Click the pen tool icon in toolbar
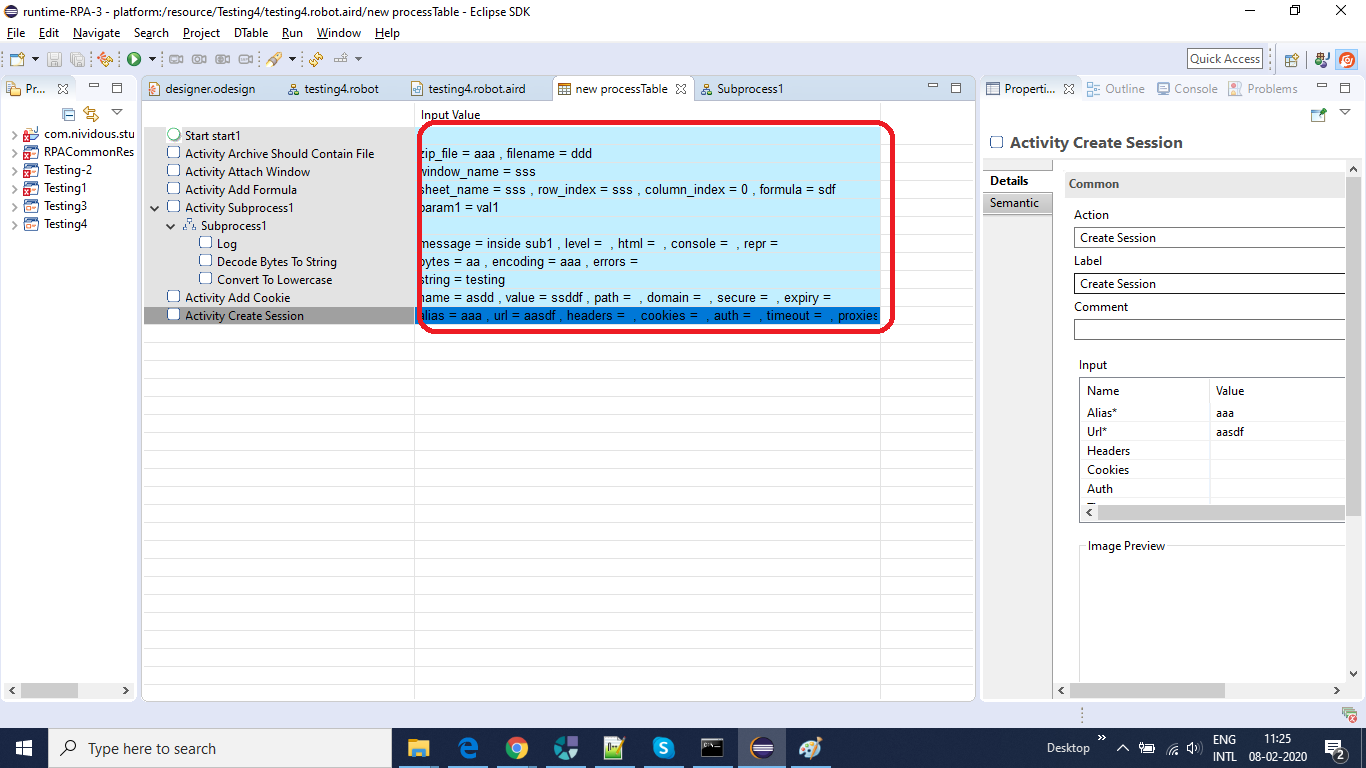This screenshot has height=768, width=1366. tap(273, 60)
